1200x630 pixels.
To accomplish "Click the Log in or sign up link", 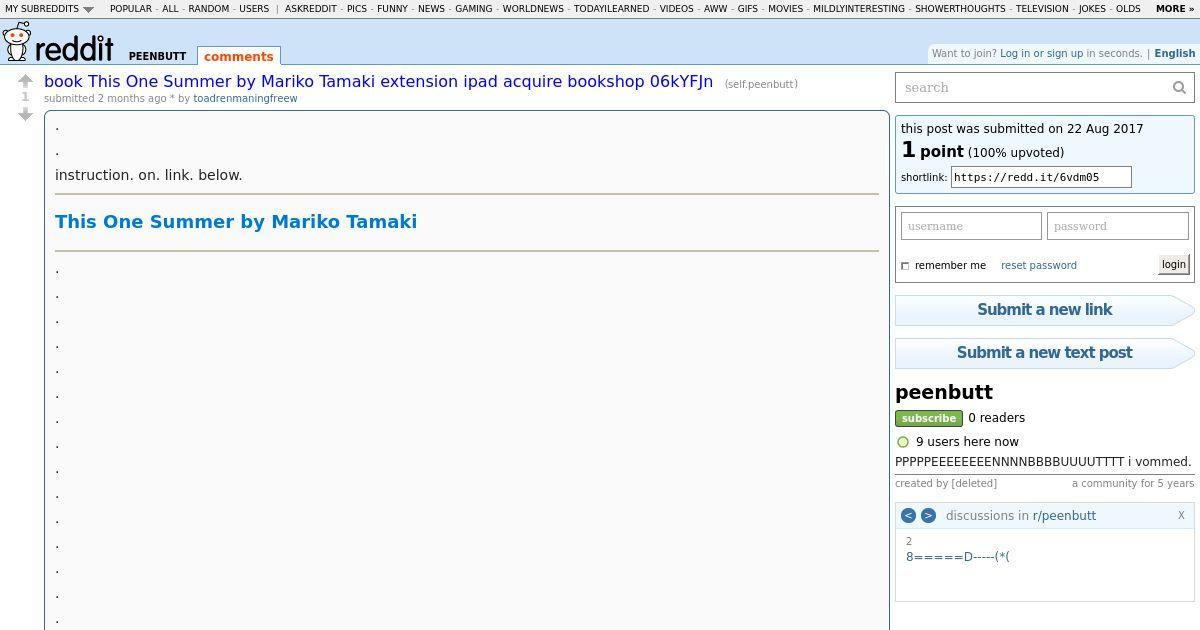I will 1041,53.
